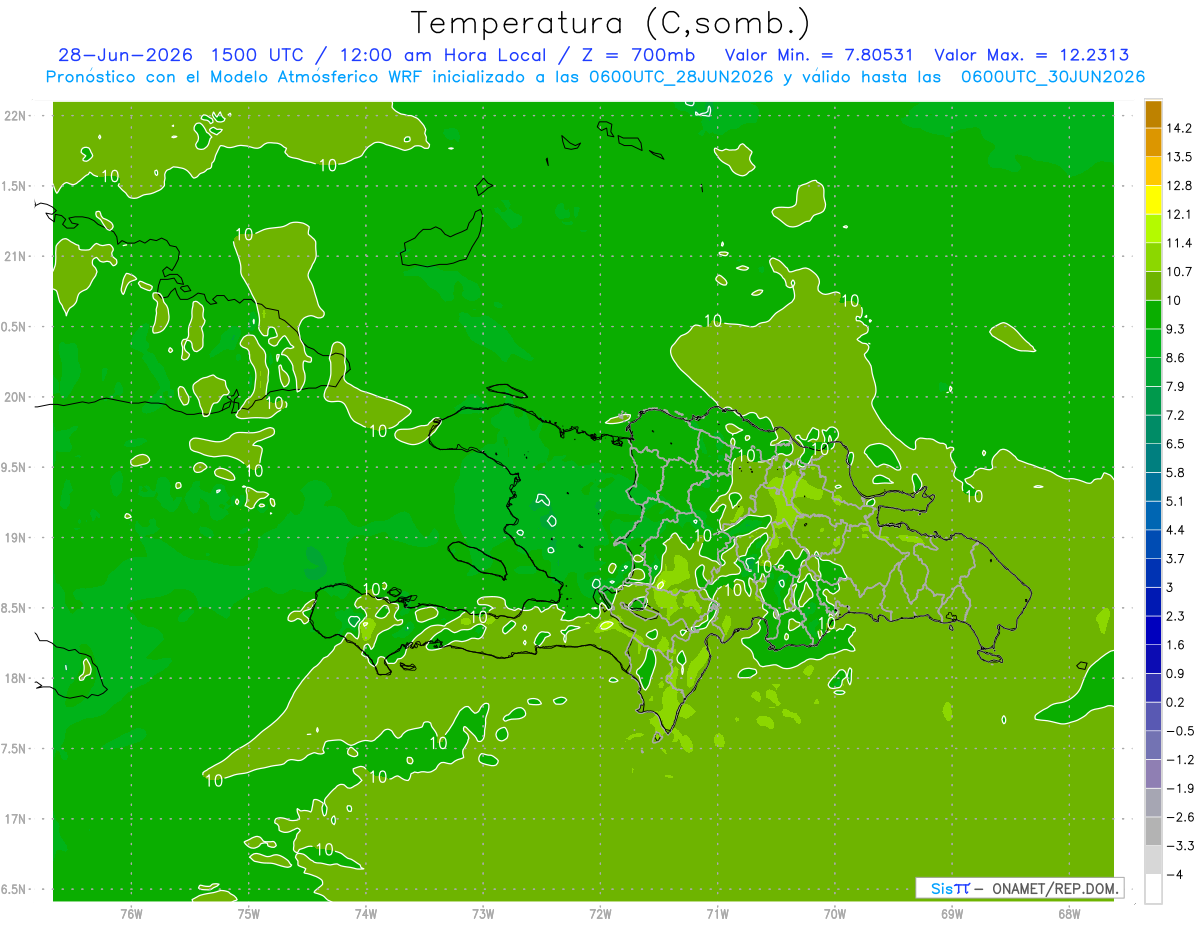
Task: Click the '70W' longitude axis label
Action: [x=835, y=914]
